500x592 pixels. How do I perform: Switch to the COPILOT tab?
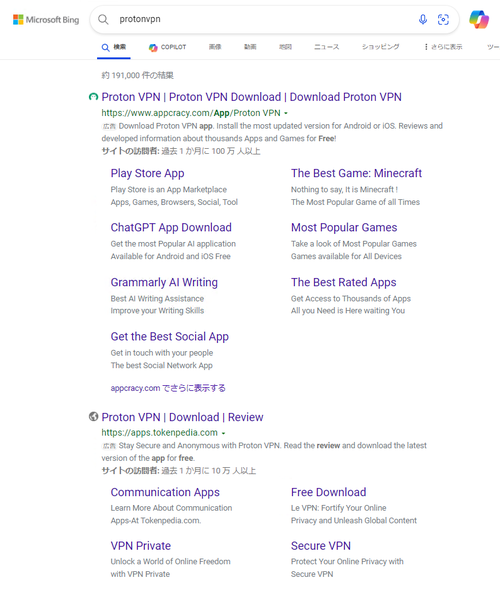pos(167,47)
